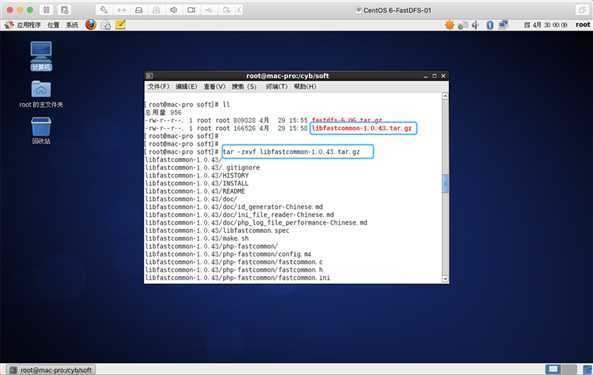Click the root user menu in top panel
The image size is (593, 375).
tap(582, 25)
